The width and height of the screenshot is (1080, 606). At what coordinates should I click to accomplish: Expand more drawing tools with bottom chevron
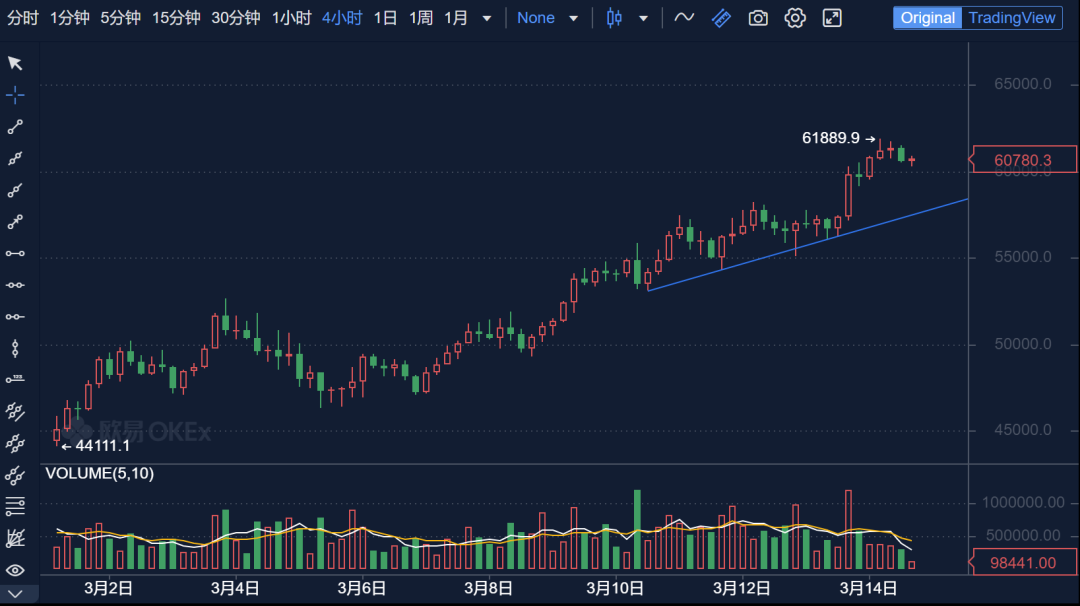[x=15, y=594]
